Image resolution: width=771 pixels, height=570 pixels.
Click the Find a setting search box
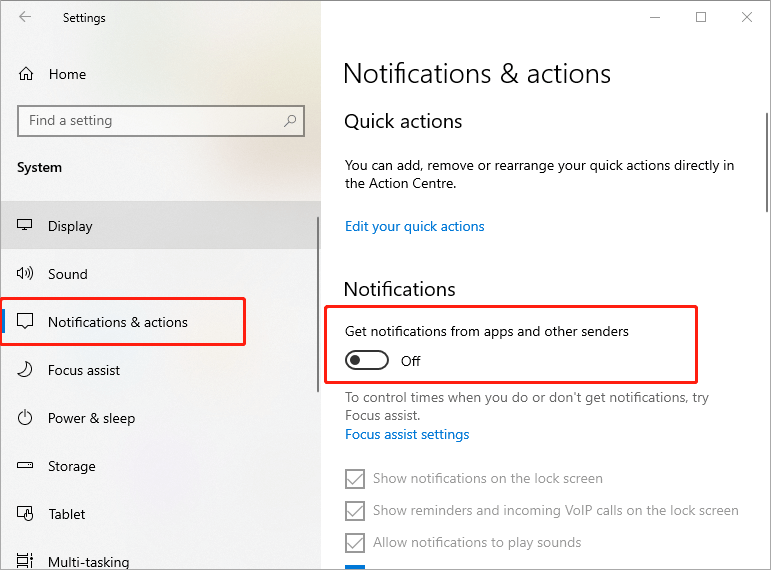(150, 121)
